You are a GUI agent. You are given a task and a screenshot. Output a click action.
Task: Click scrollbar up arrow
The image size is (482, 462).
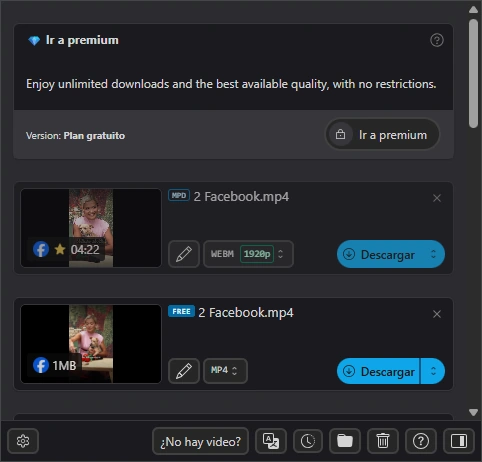pos(473,9)
